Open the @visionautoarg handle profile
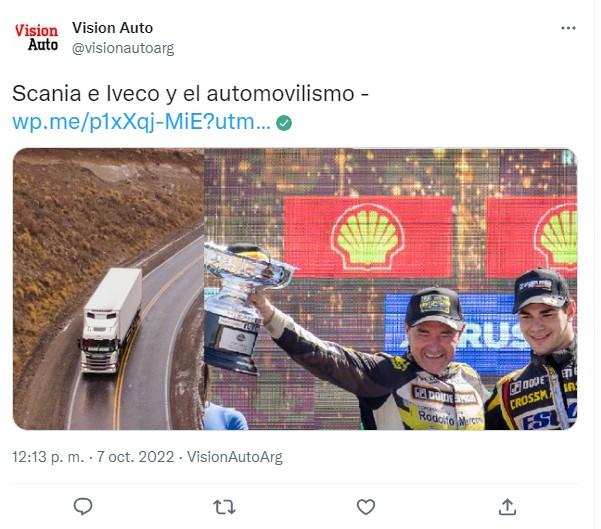601x529 pixels. [123, 48]
